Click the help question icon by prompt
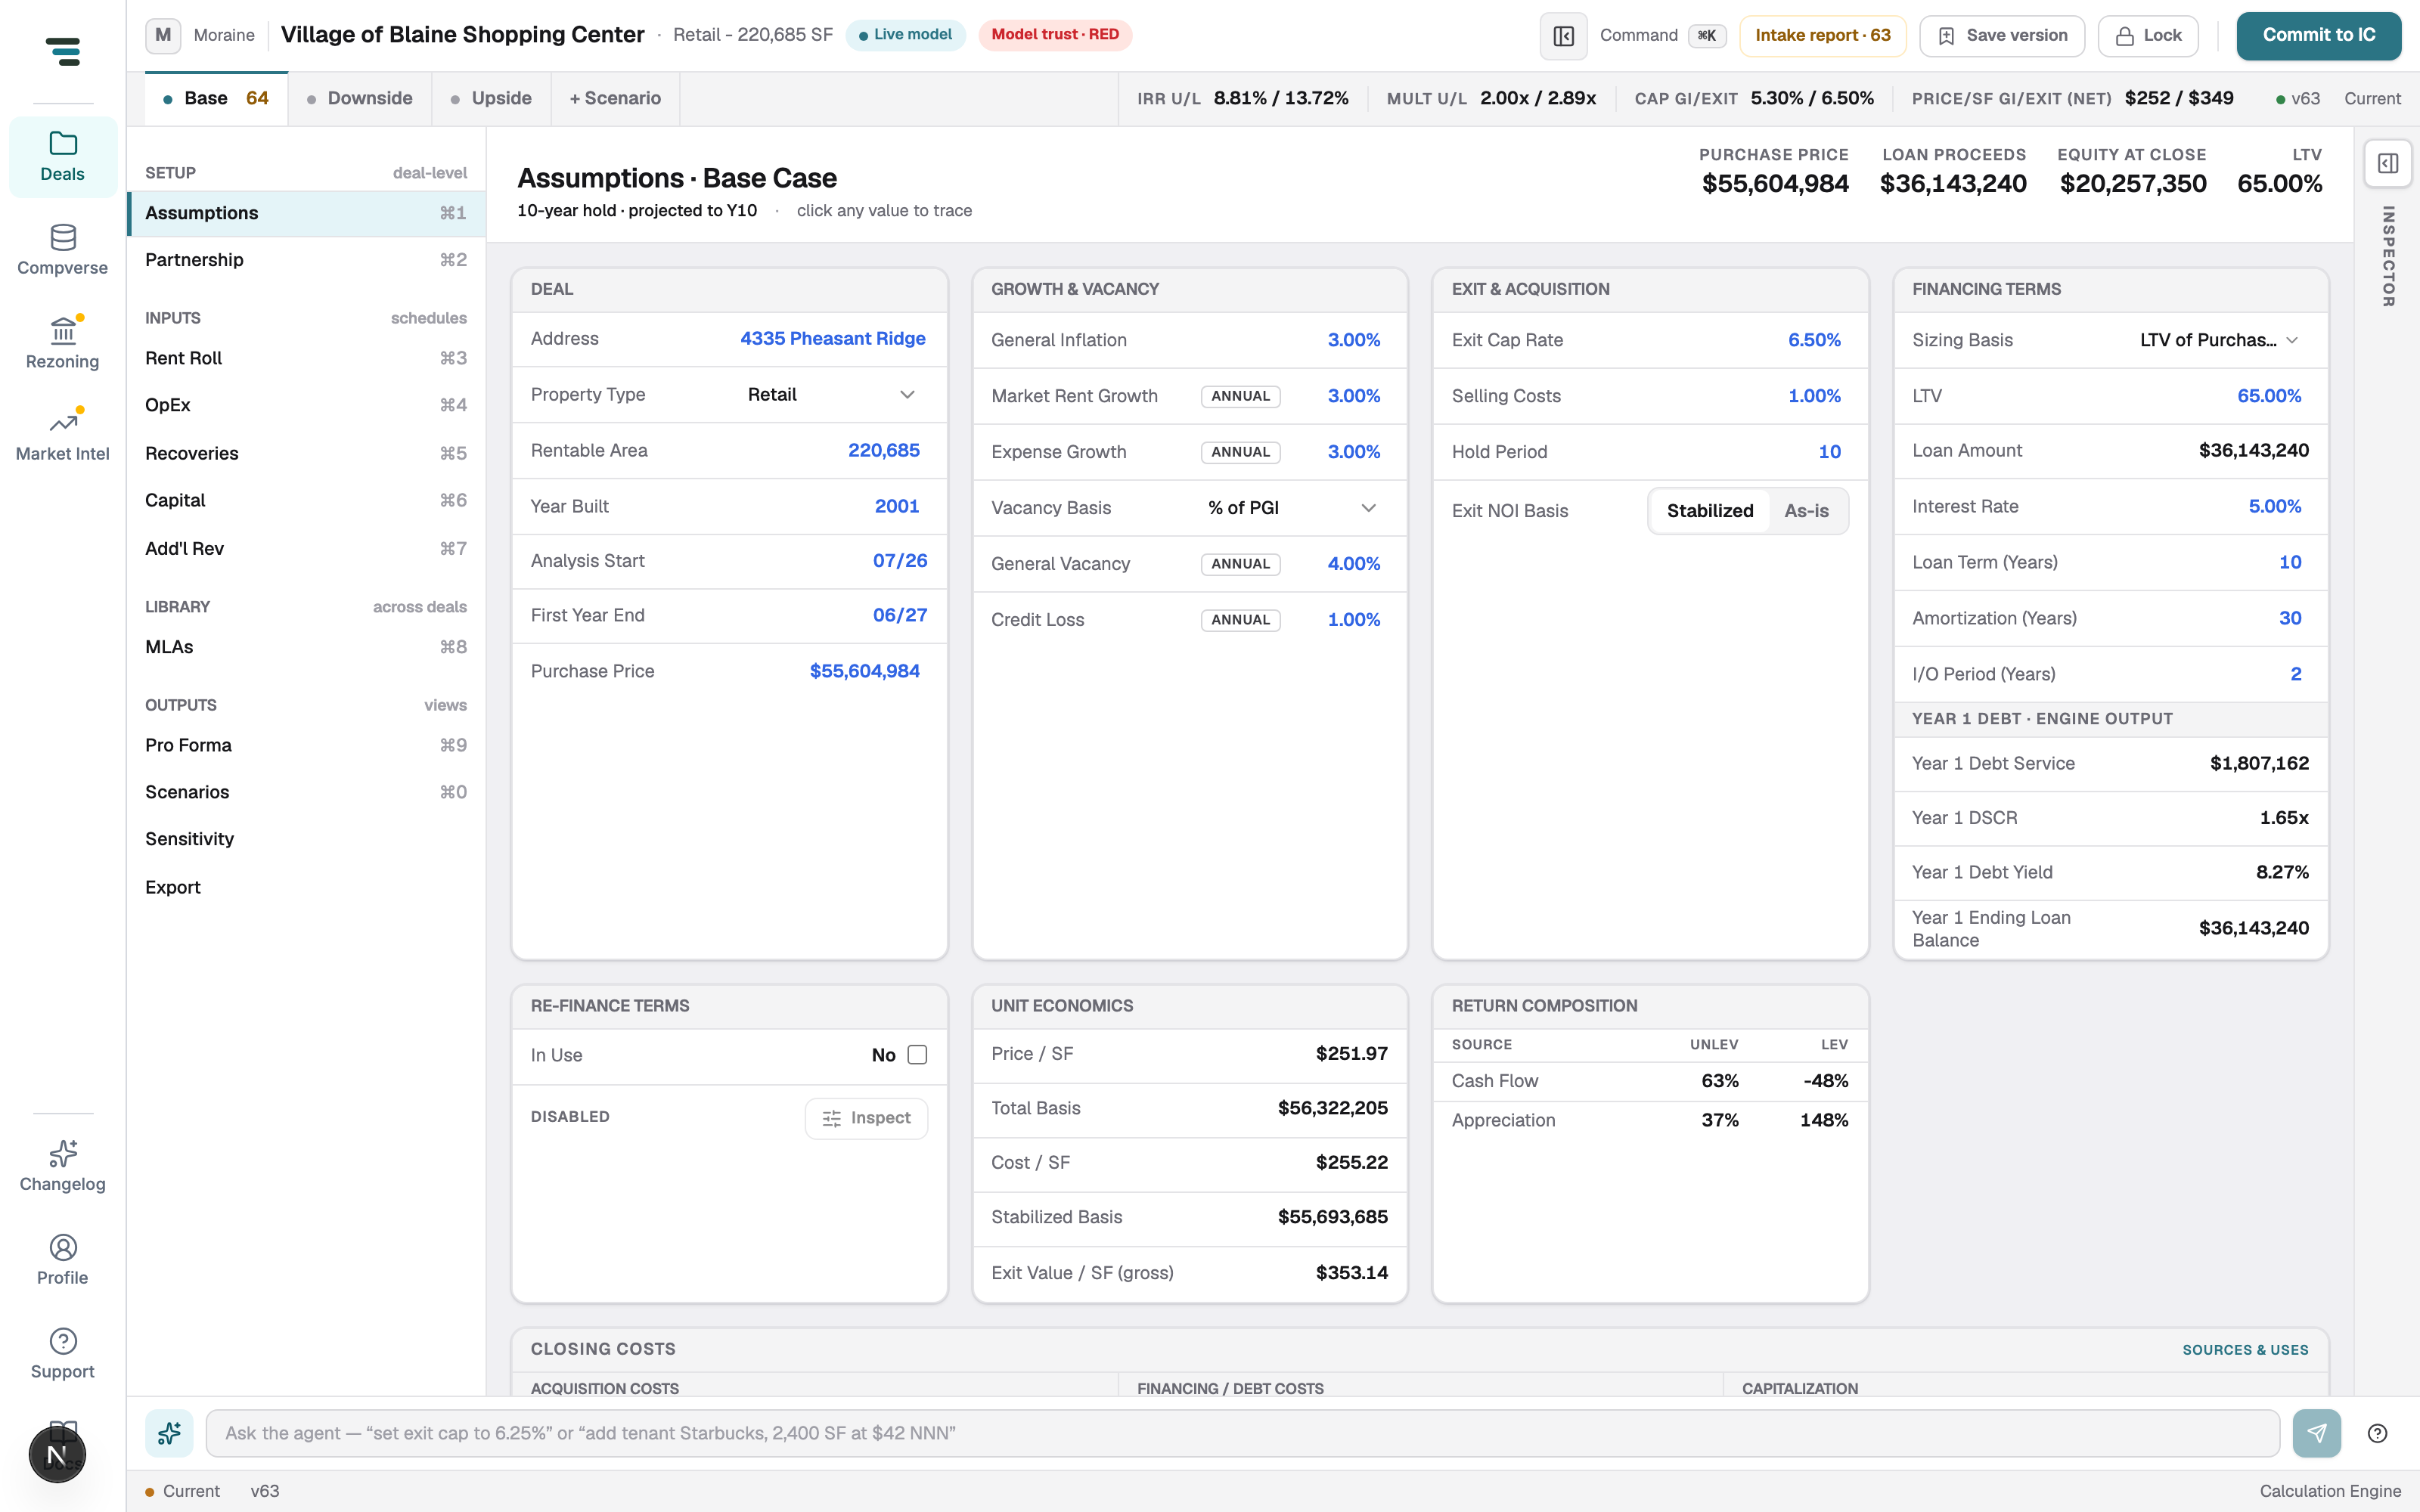This screenshot has height=1512, width=2420. coord(2377,1433)
